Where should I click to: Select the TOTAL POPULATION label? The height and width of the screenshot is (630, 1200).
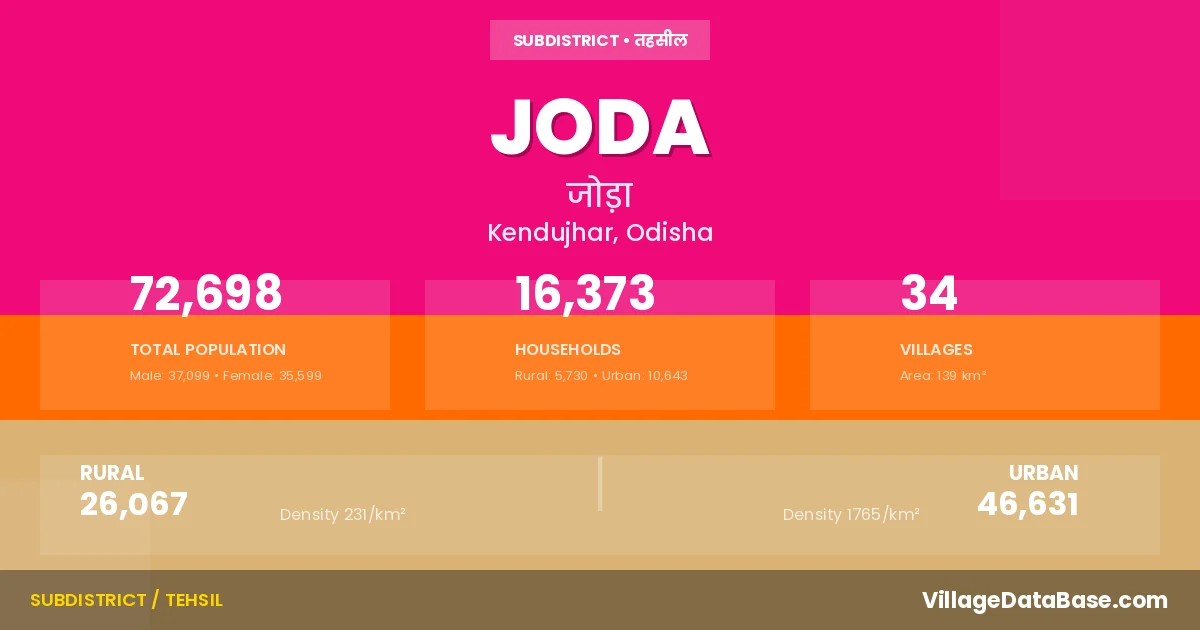point(208,350)
